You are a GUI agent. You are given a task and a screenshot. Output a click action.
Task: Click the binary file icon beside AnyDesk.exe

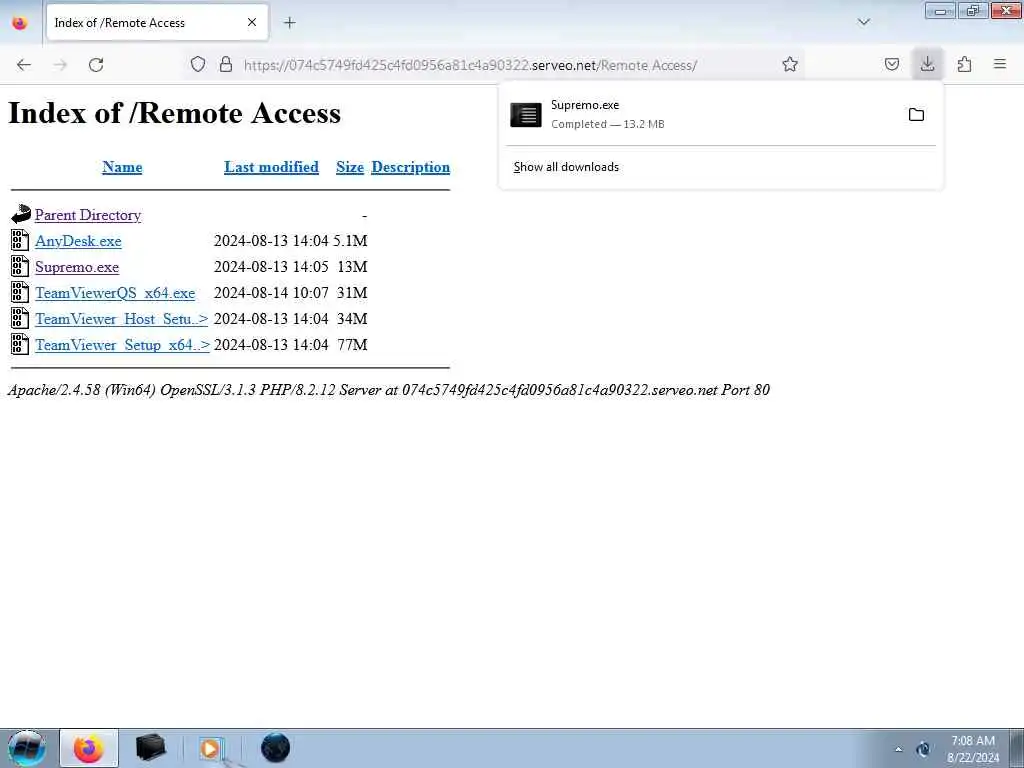pos(20,240)
